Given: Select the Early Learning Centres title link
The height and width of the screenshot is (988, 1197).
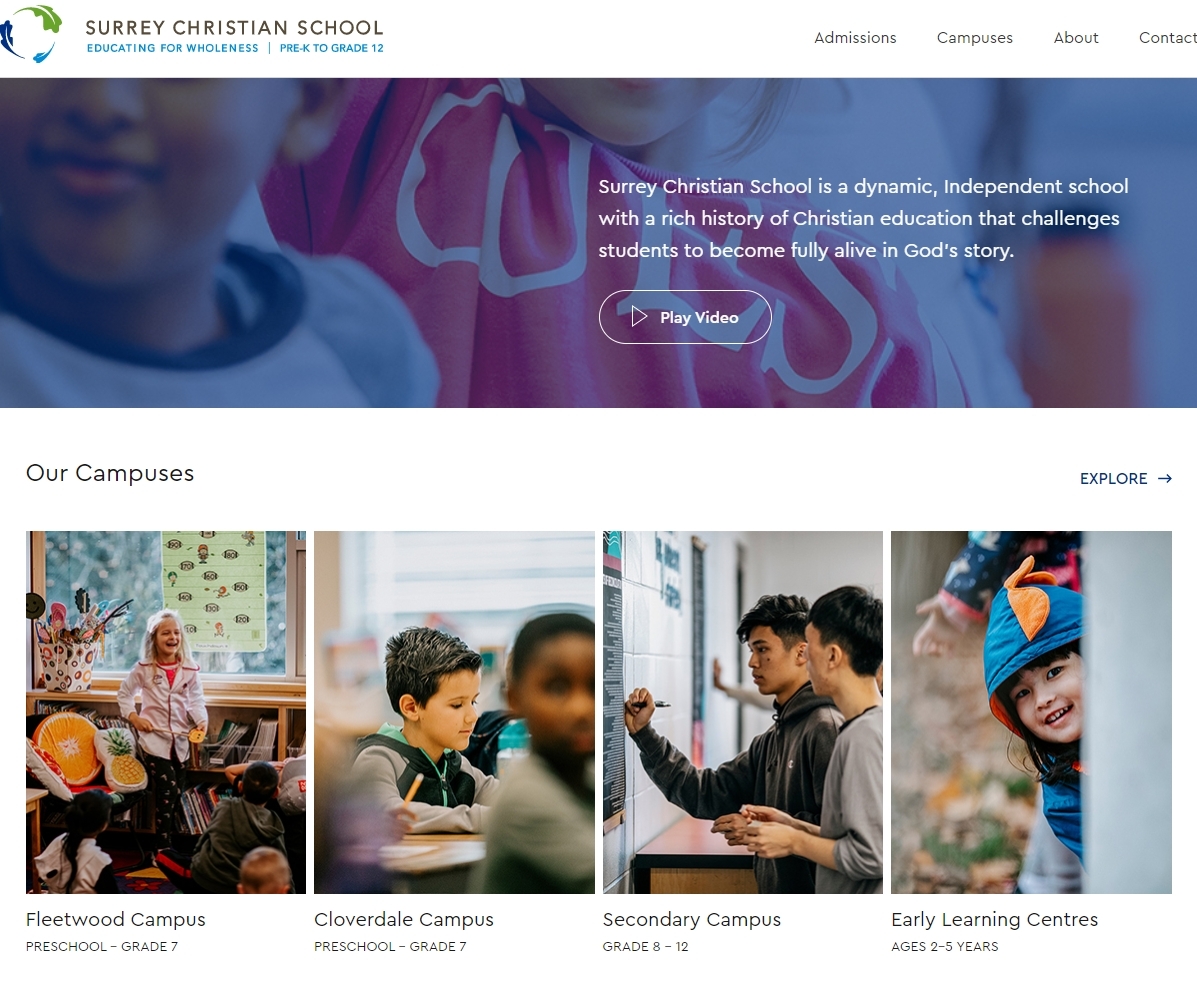Looking at the screenshot, I should pos(995,919).
